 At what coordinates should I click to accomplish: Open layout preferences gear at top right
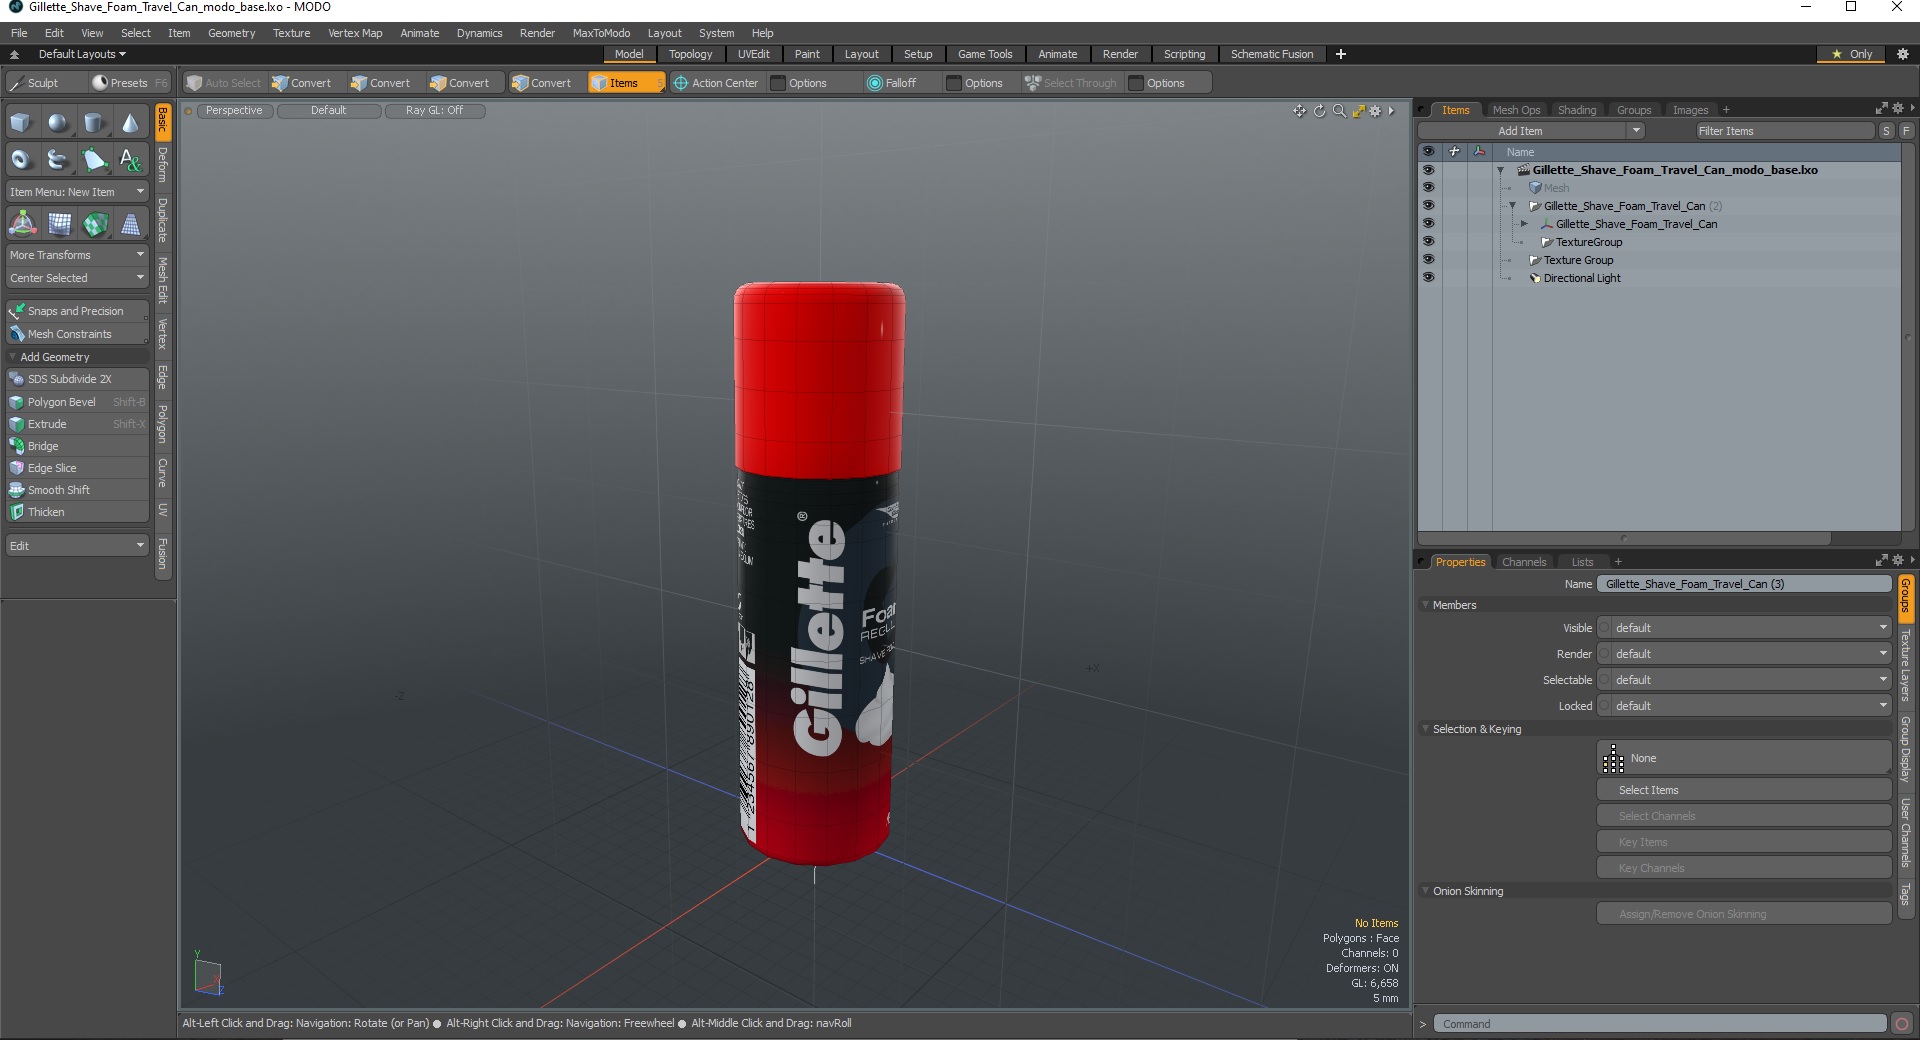point(1902,54)
